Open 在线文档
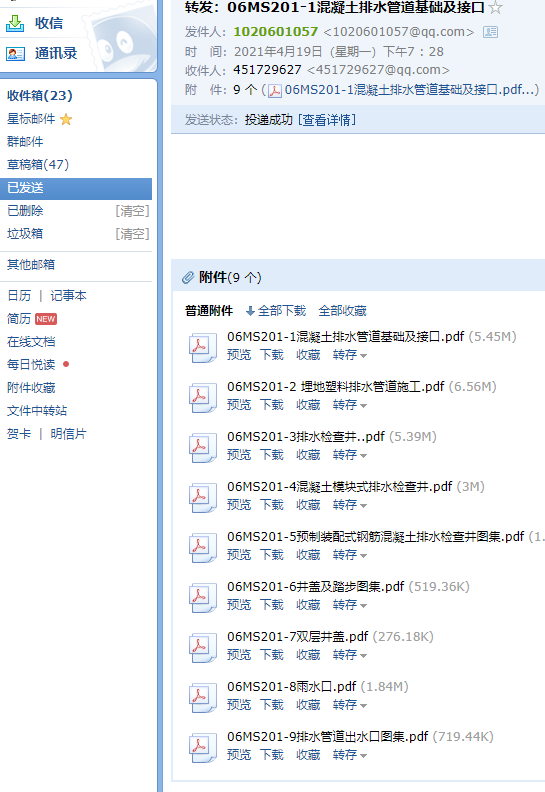The height and width of the screenshot is (792, 545). (x=31, y=342)
